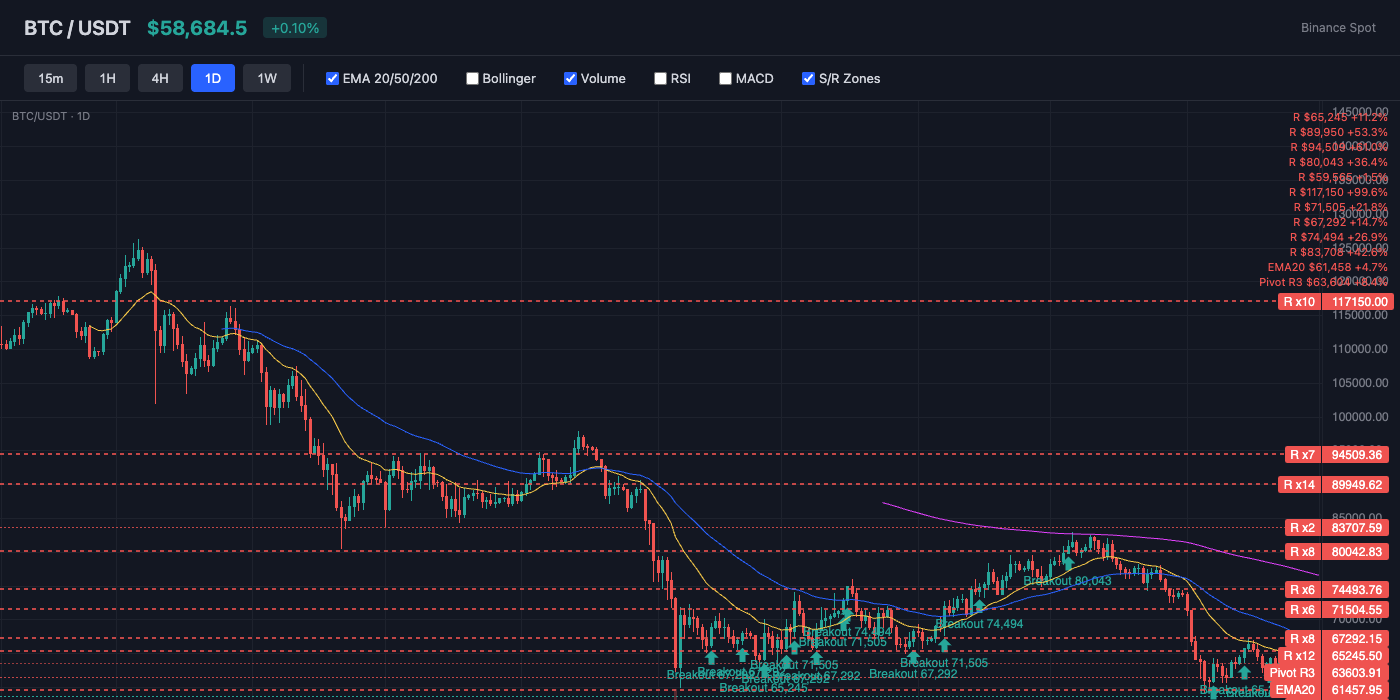
Task: Switch to the 1W weekly timeframe
Action: click(x=267, y=78)
